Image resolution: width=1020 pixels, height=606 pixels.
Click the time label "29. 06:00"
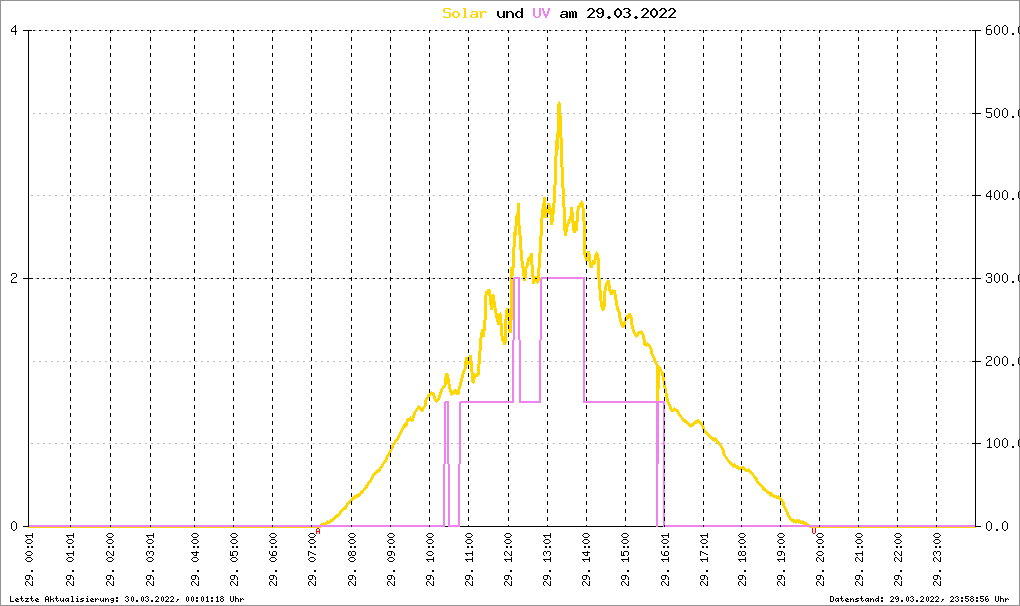[x=273, y=560]
